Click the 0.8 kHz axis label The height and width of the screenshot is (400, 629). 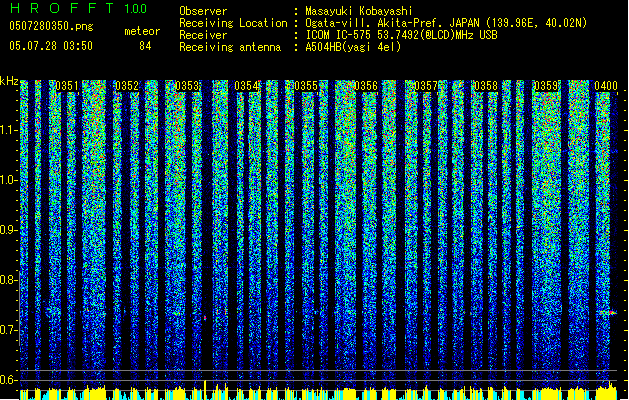(9, 280)
